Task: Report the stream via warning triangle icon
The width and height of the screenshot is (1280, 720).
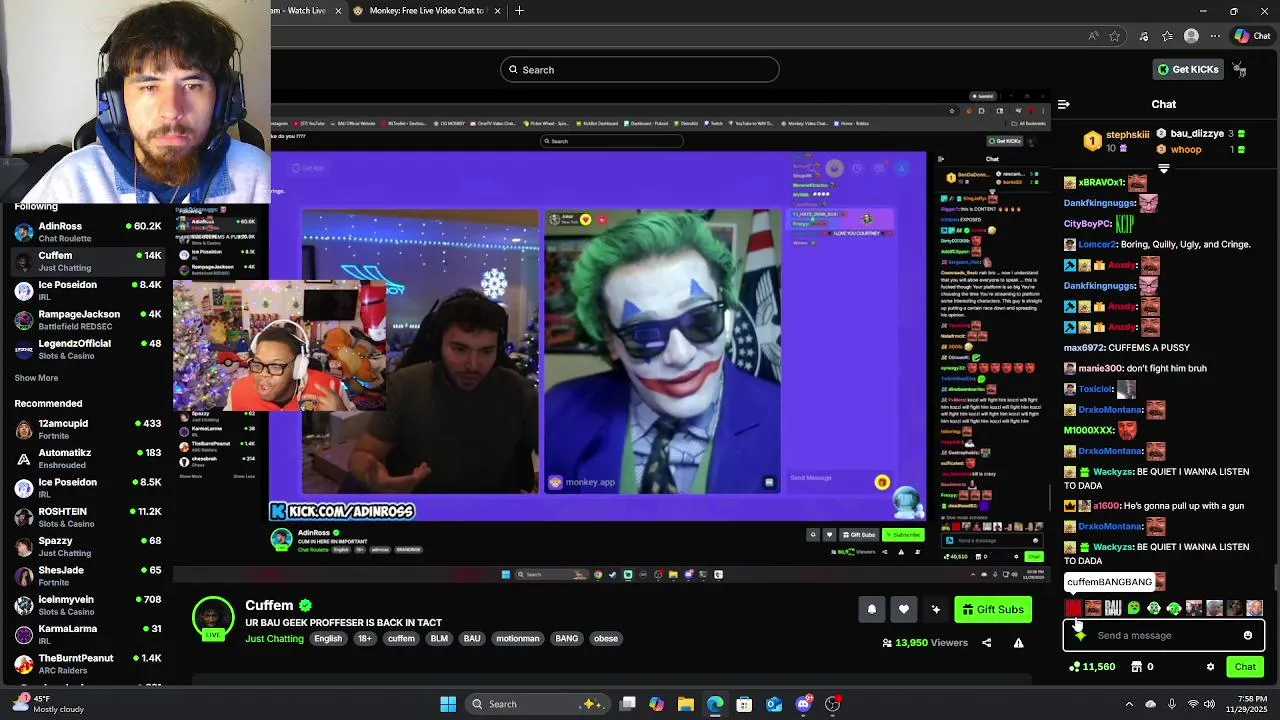Action: point(1018,643)
